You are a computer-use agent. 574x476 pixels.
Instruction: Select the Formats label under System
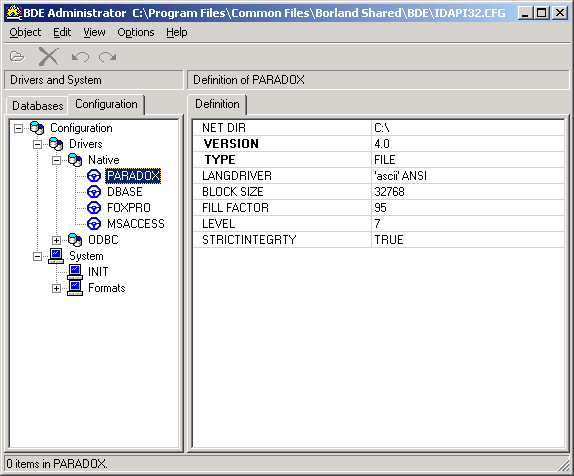[107, 288]
